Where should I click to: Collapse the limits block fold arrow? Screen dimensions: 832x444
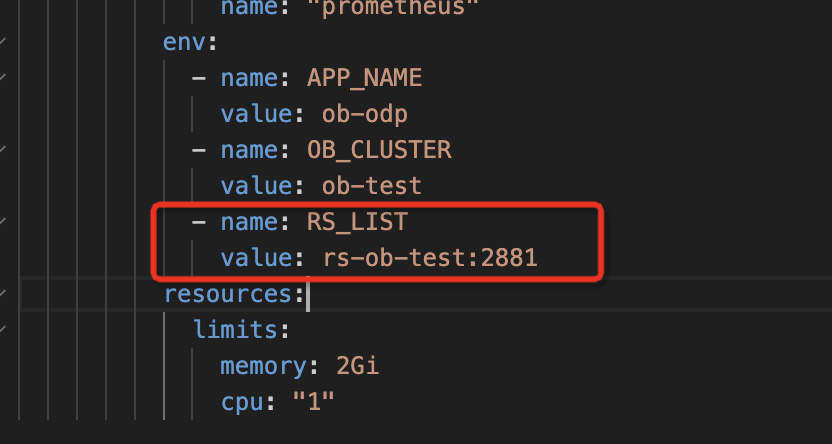pyautogui.click(x=3, y=329)
